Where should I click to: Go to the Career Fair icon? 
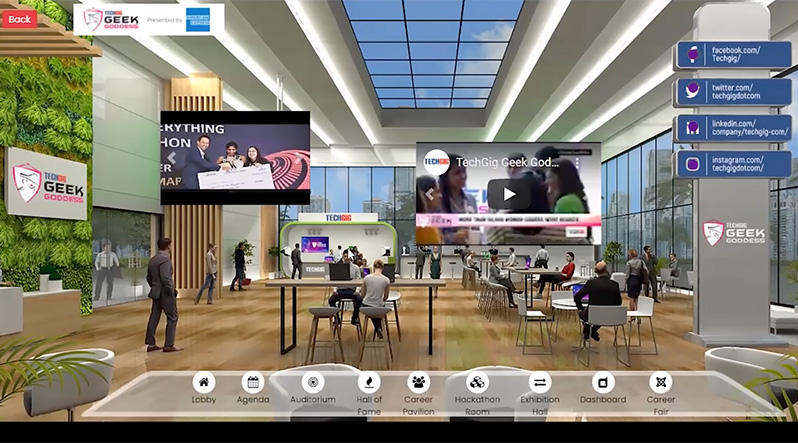[x=661, y=382]
